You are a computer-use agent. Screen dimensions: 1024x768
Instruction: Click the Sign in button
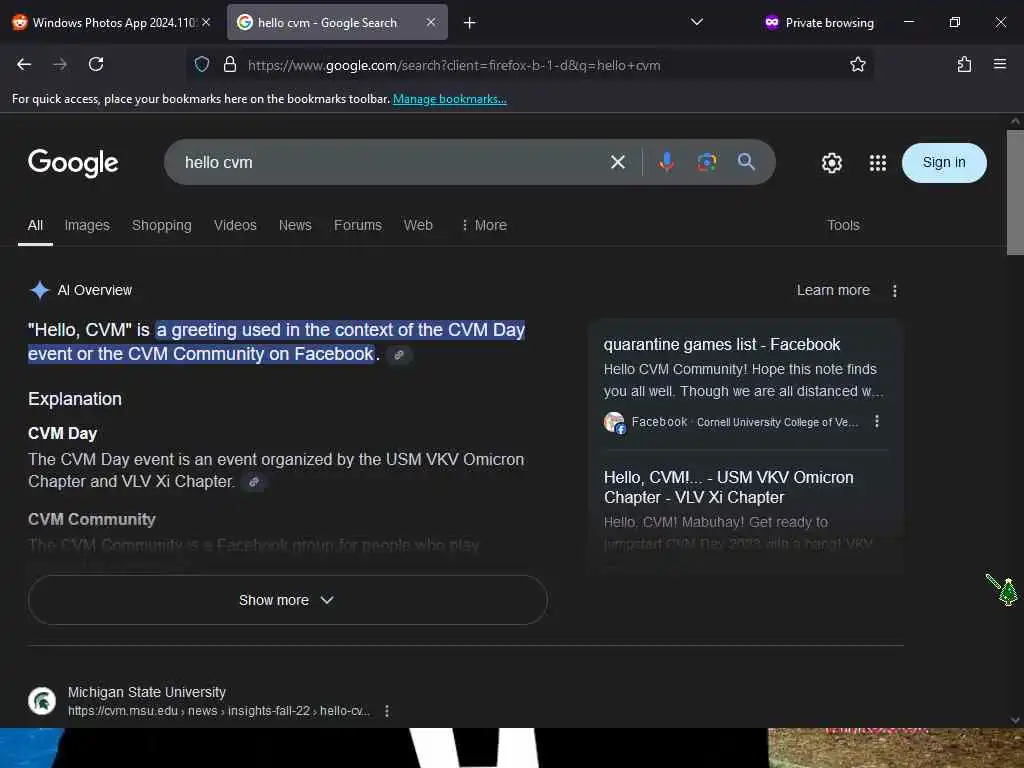click(944, 163)
